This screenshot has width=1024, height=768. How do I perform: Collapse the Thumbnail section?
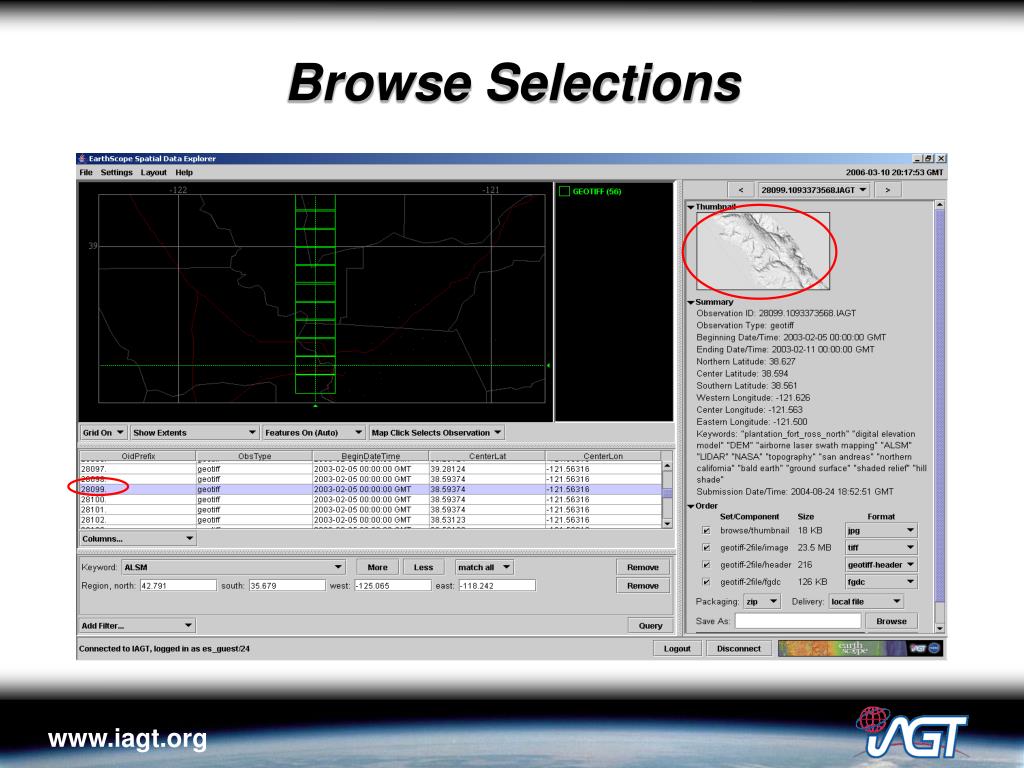691,207
